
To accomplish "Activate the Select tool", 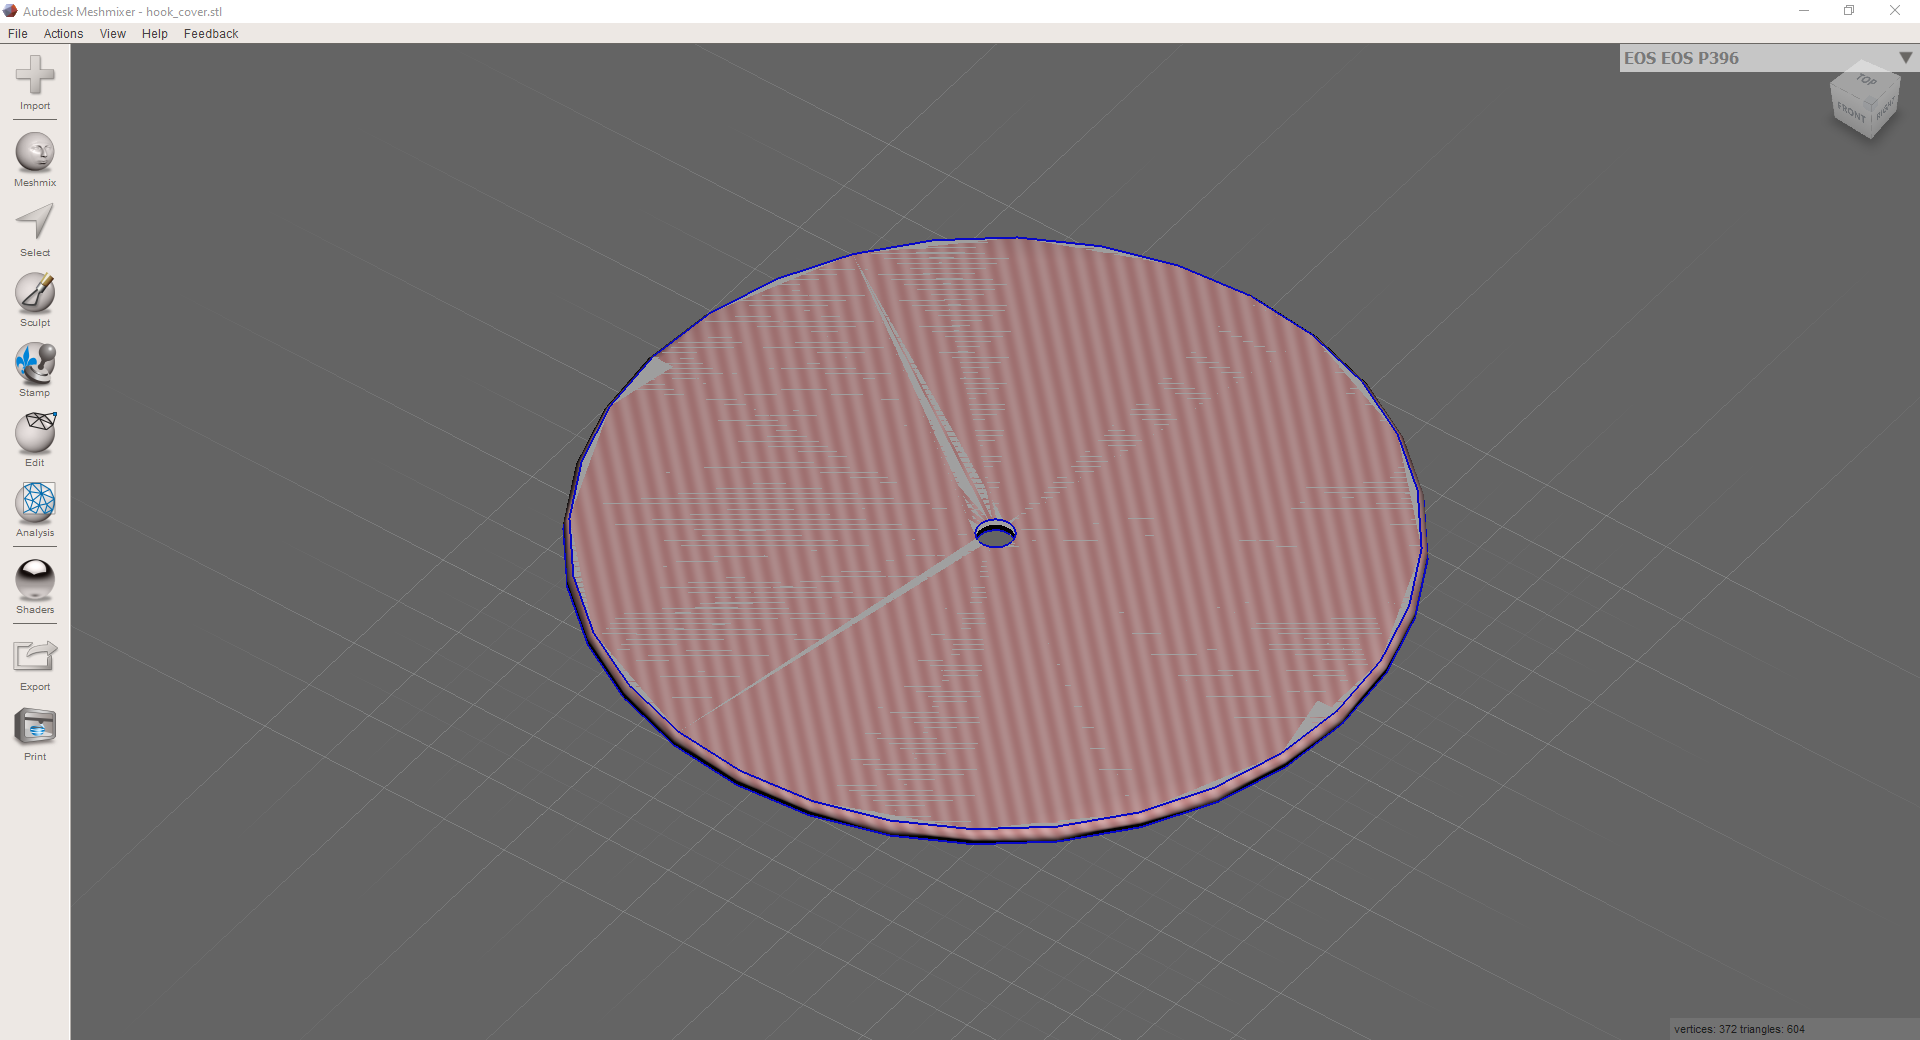I will (x=35, y=224).
